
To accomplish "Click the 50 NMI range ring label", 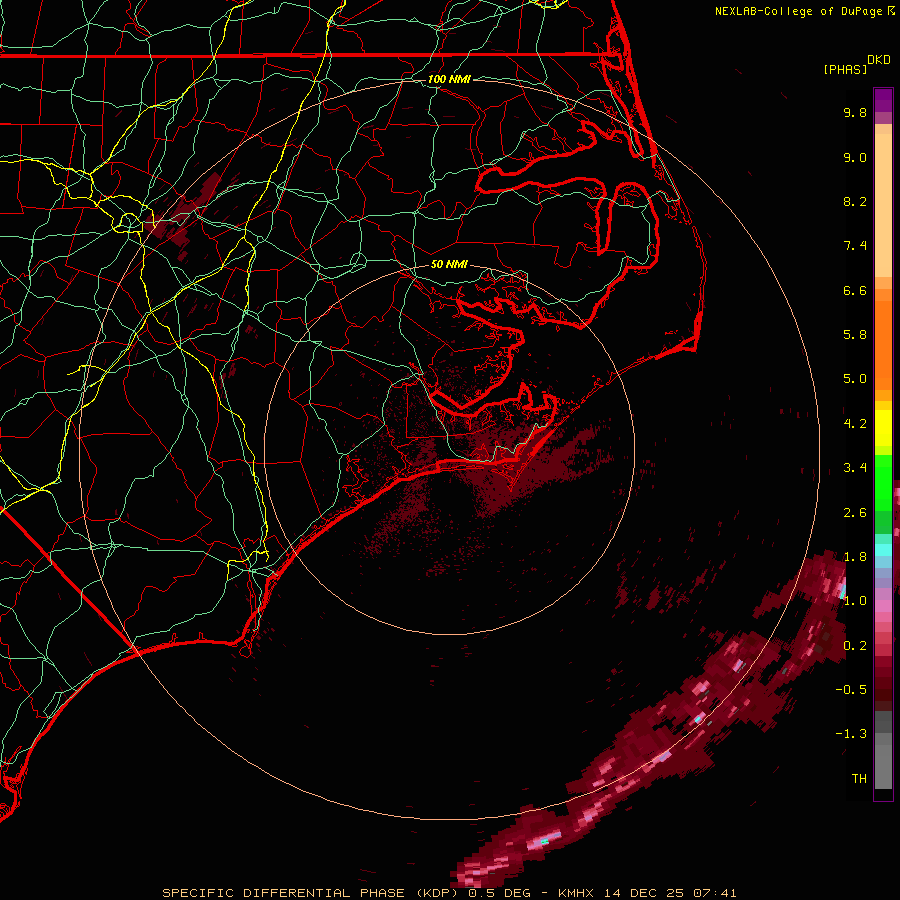I will point(449,264).
